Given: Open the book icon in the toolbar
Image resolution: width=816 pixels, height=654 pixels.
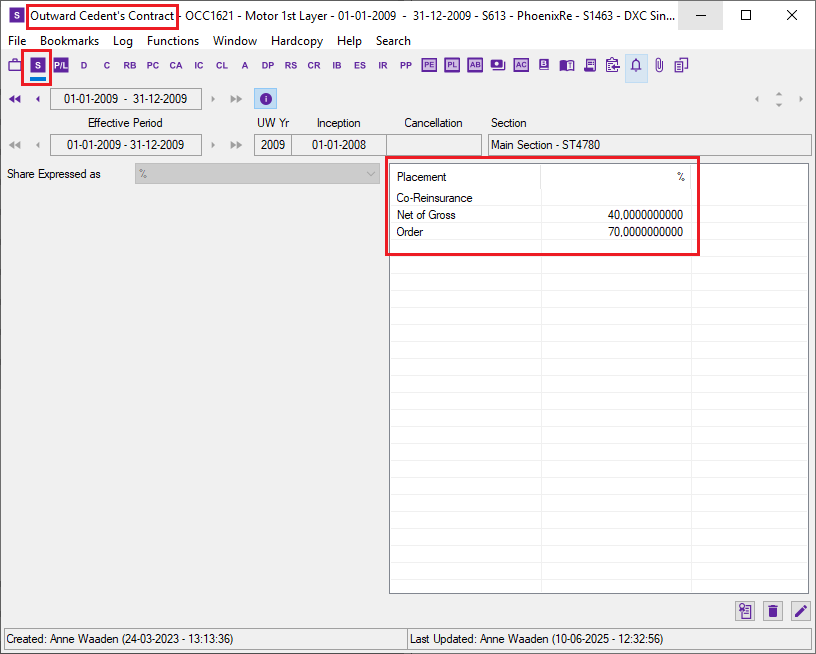Looking at the screenshot, I should coord(567,66).
